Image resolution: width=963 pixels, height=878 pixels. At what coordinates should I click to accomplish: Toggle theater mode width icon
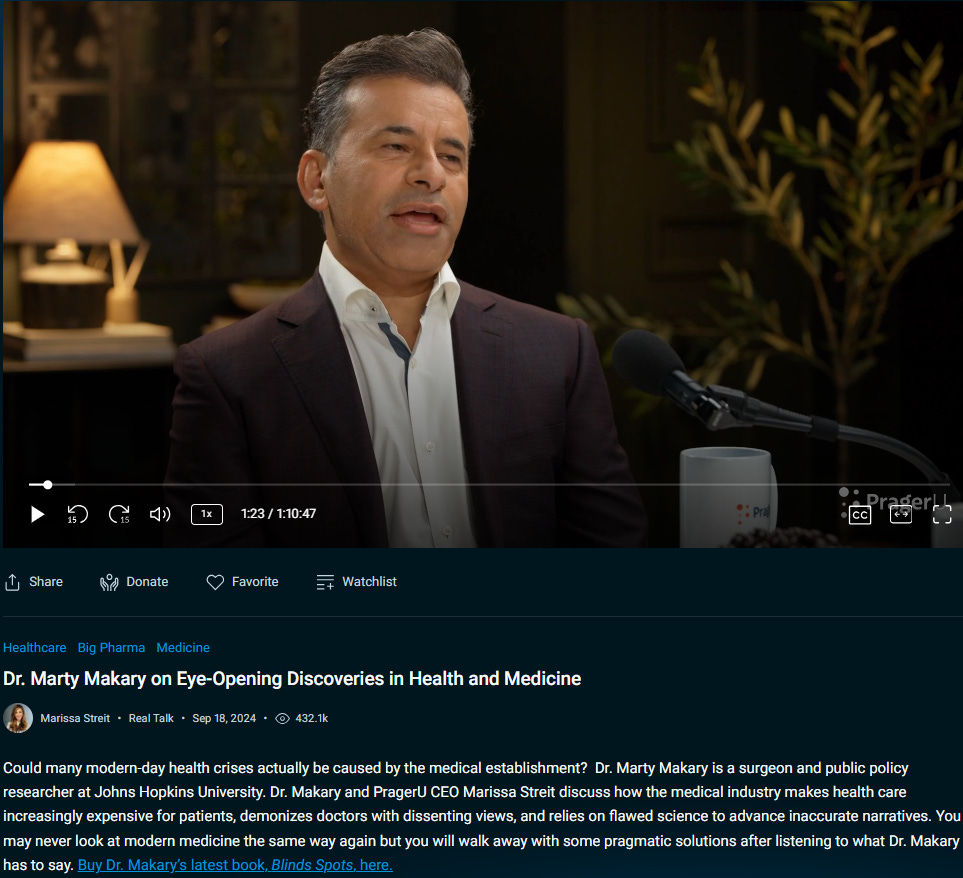tap(901, 515)
